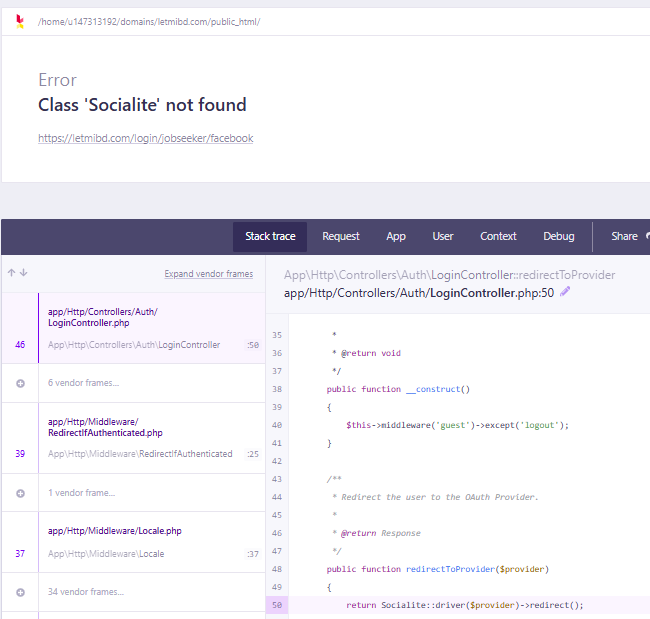Select the Stack trace tab
The image size is (650, 619).
coord(270,237)
